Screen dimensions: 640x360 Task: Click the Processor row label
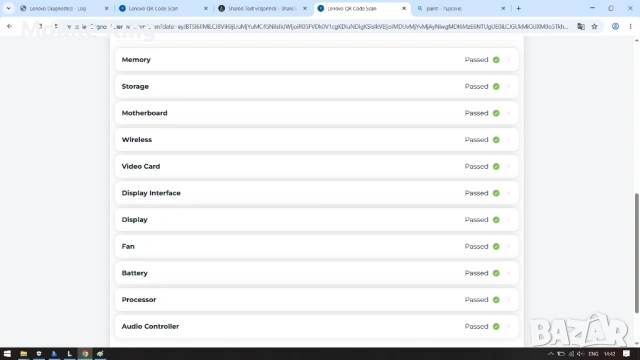[x=139, y=300]
